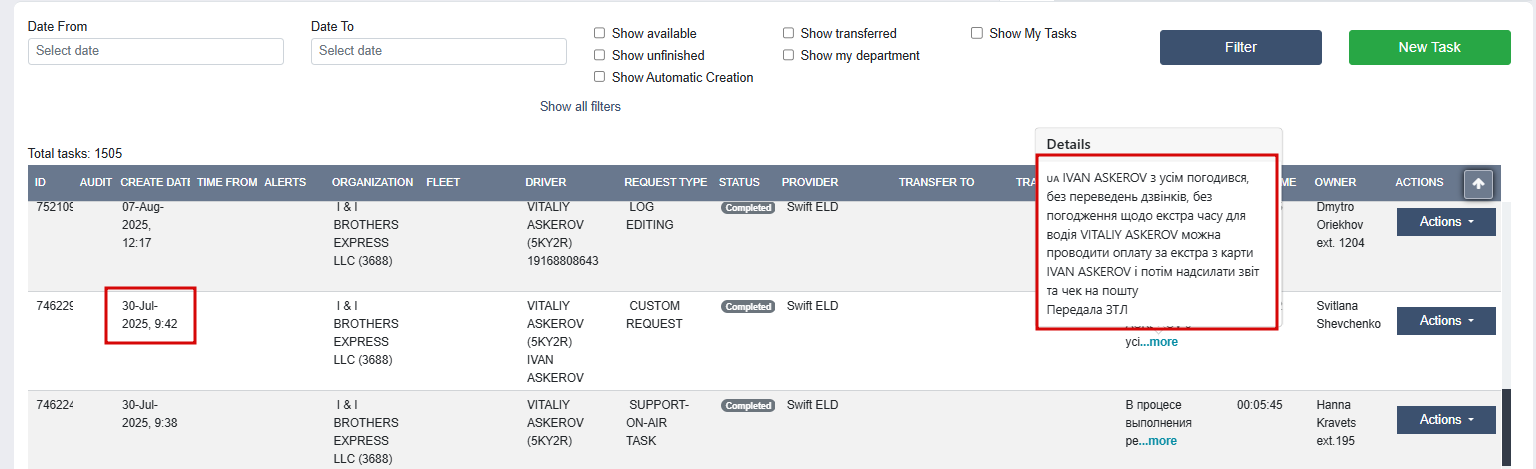1536x469 pixels.
Task: Tick the Show My Tasks checkbox
Action: [977, 33]
